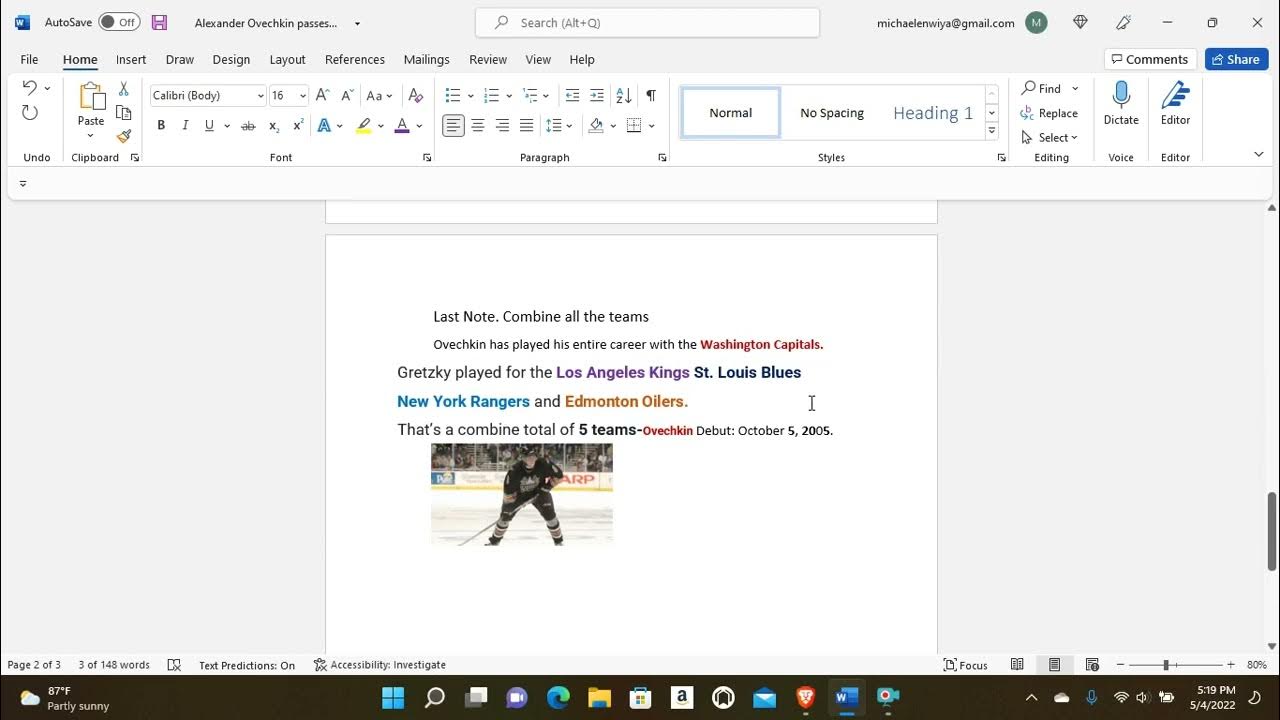Toggle Superscript formatting
The height and width of the screenshot is (720, 1280).
click(298, 125)
